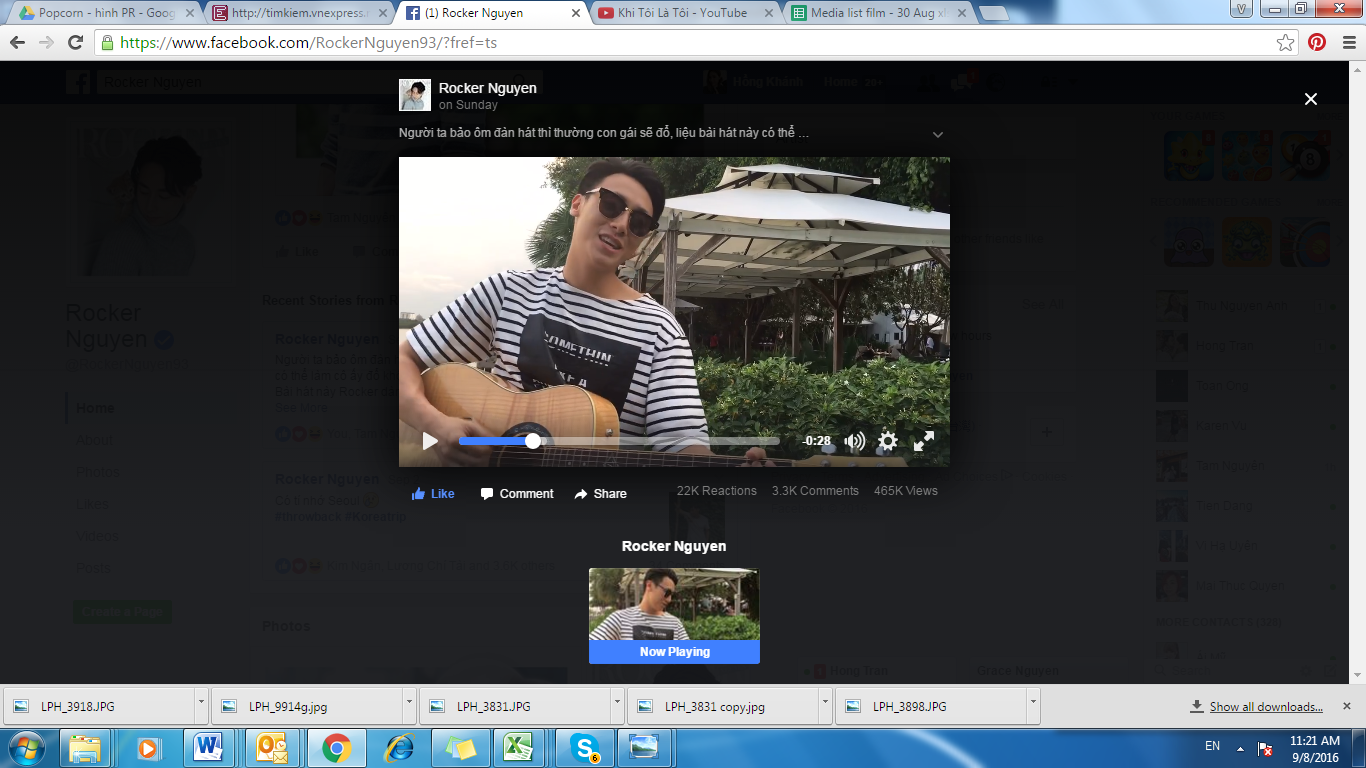Click the Now Playing video thumbnail
The image size is (1366, 768).
point(674,605)
